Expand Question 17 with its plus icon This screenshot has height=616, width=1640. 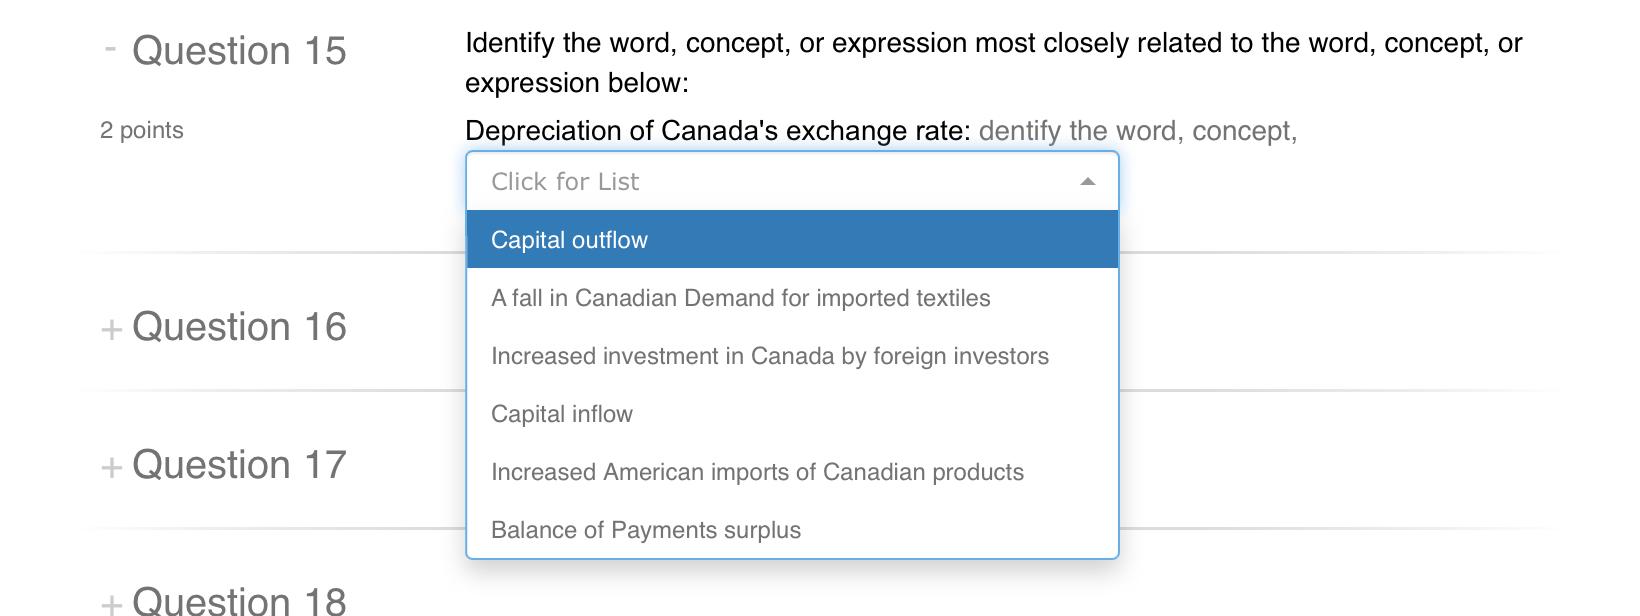(x=110, y=464)
